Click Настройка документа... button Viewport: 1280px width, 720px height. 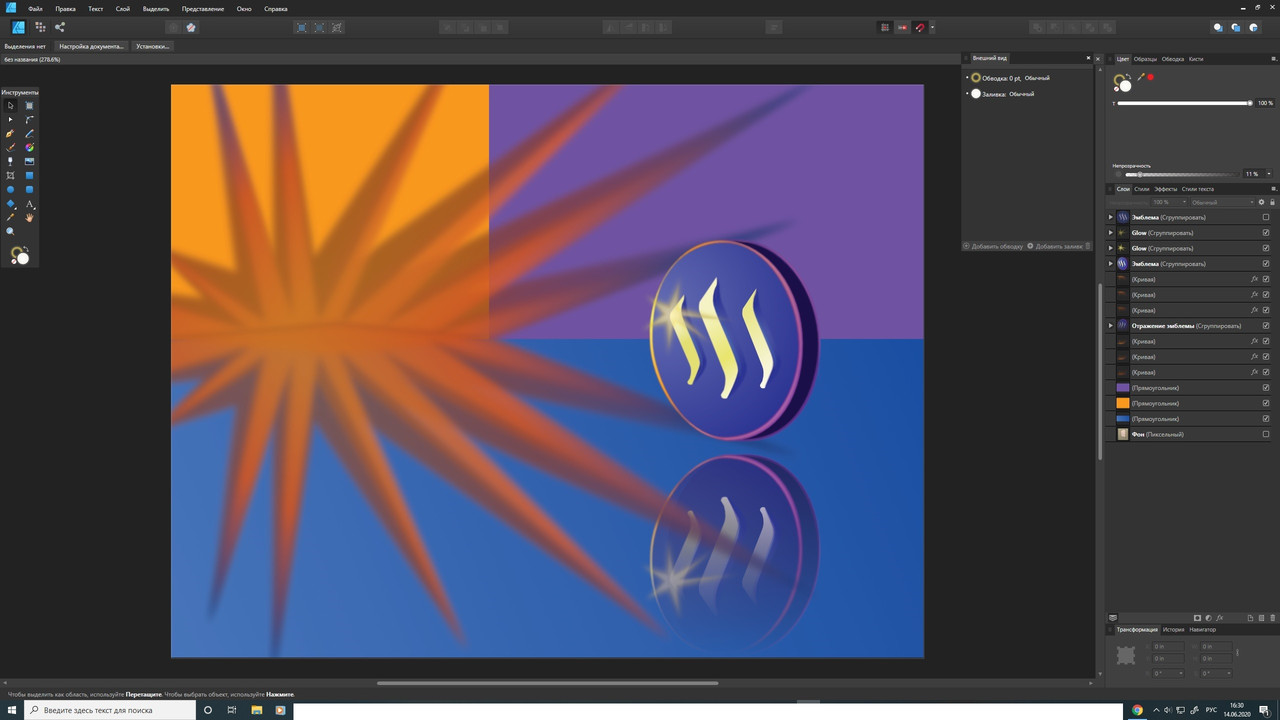[x=91, y=46]
